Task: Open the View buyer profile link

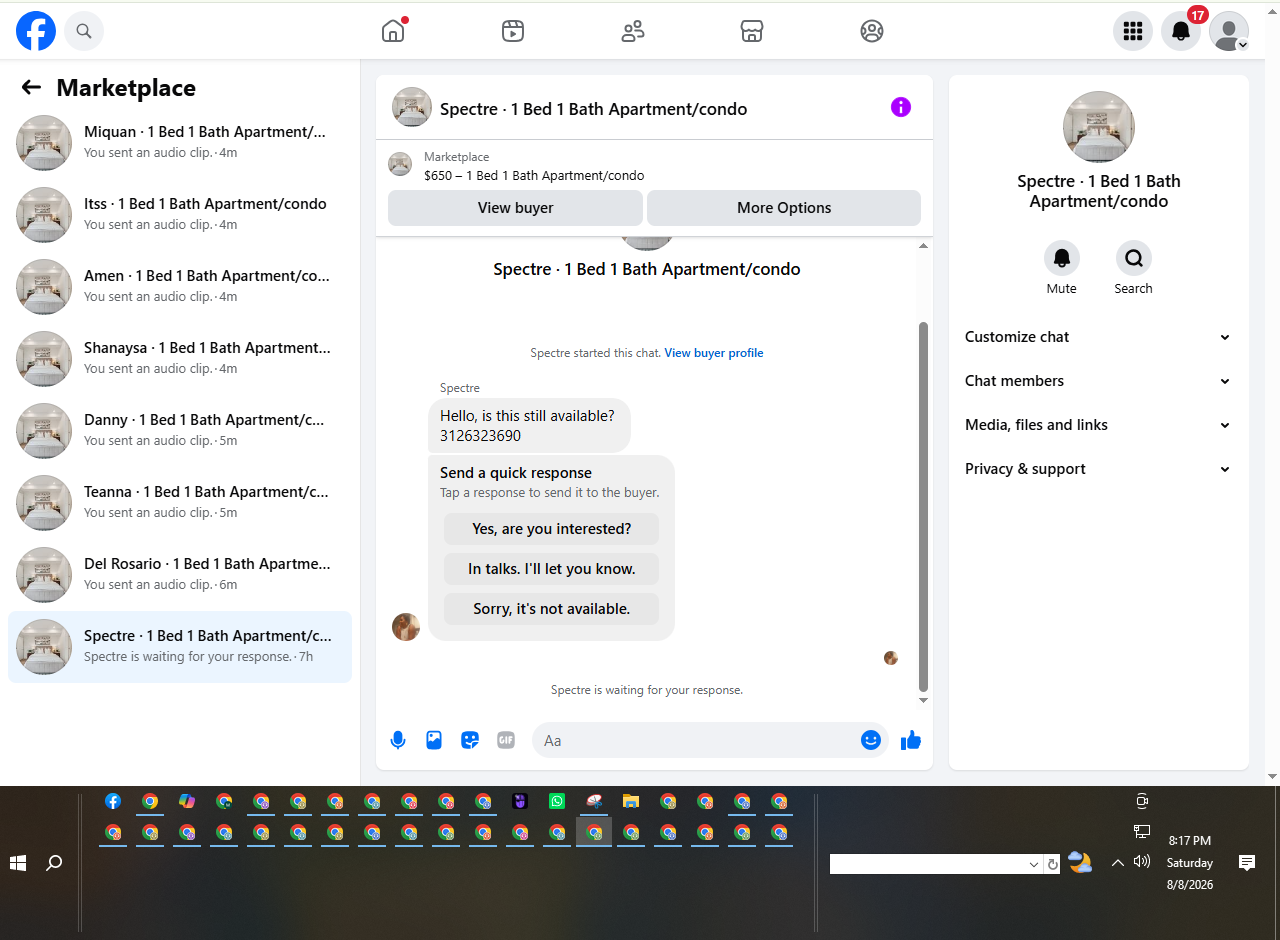Action: click(714, 353)
